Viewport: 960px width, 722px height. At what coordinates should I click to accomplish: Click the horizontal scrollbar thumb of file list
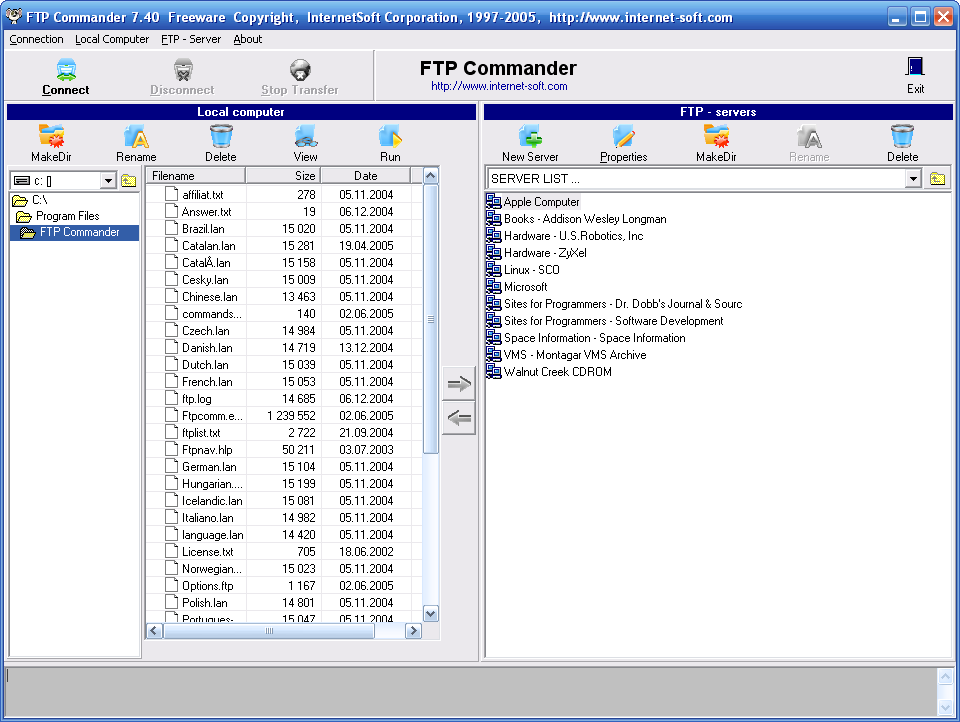pos(269,631)
